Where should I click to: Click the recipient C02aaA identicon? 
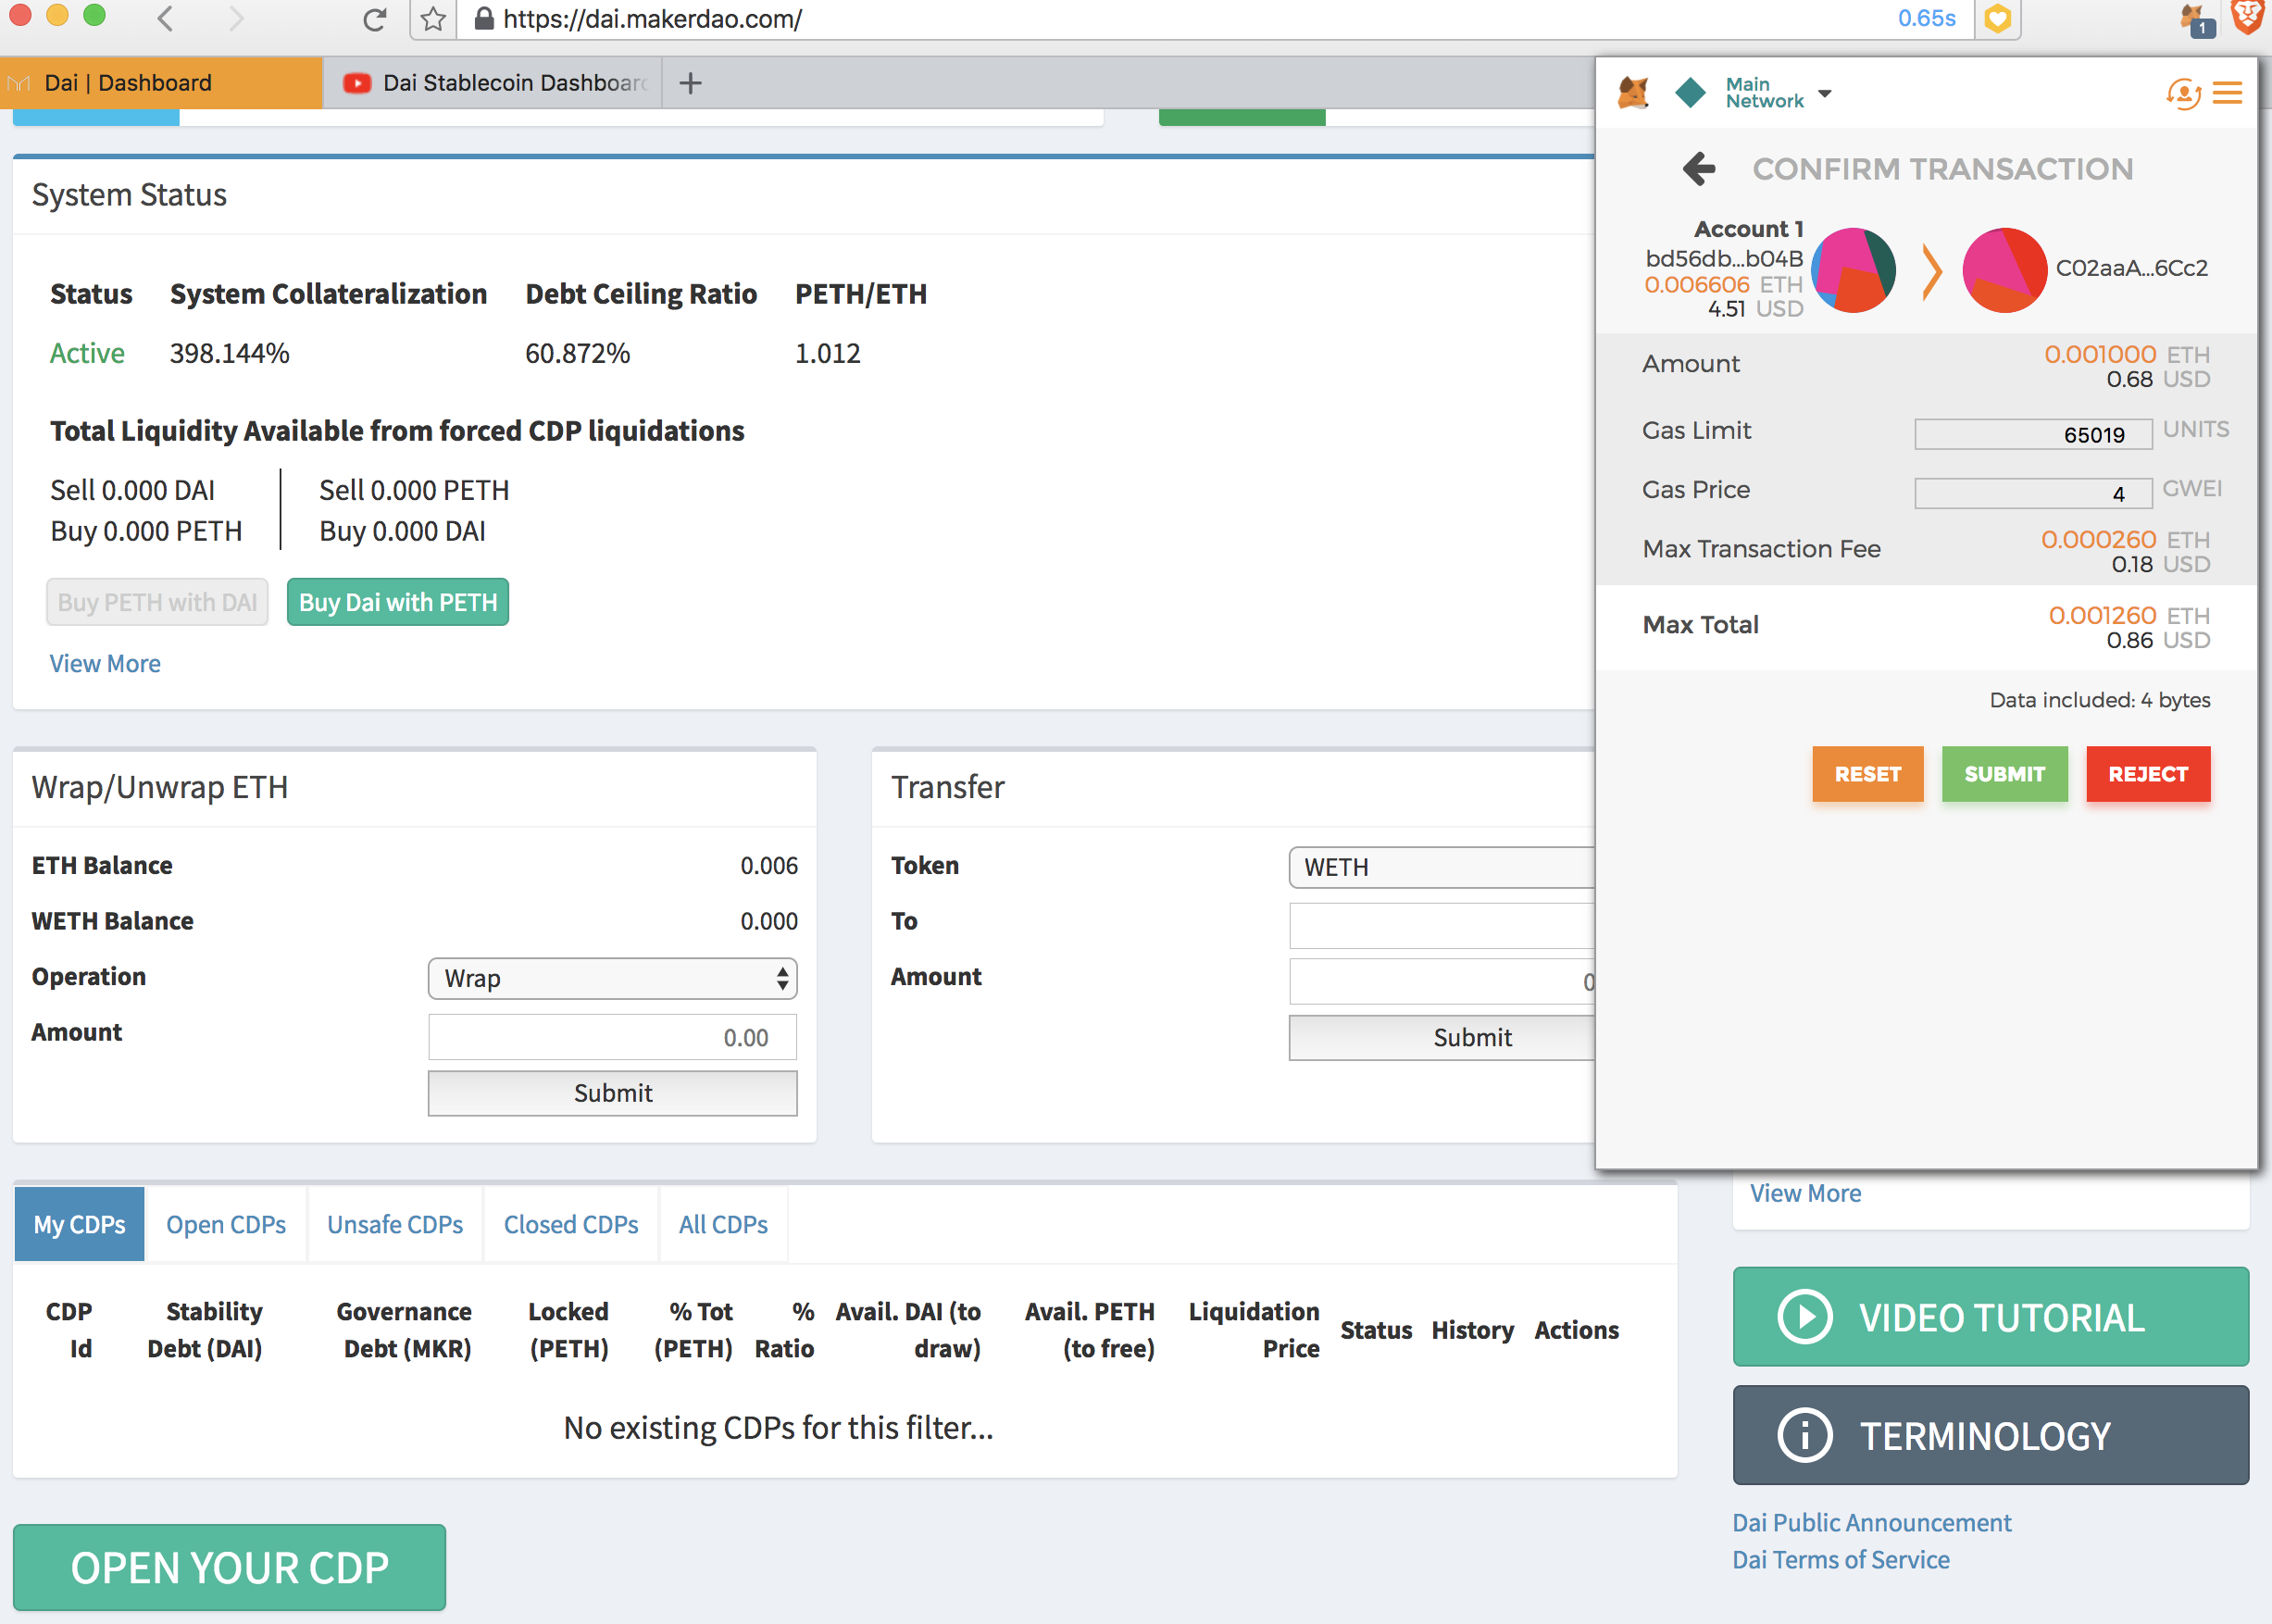point(2004,270)
